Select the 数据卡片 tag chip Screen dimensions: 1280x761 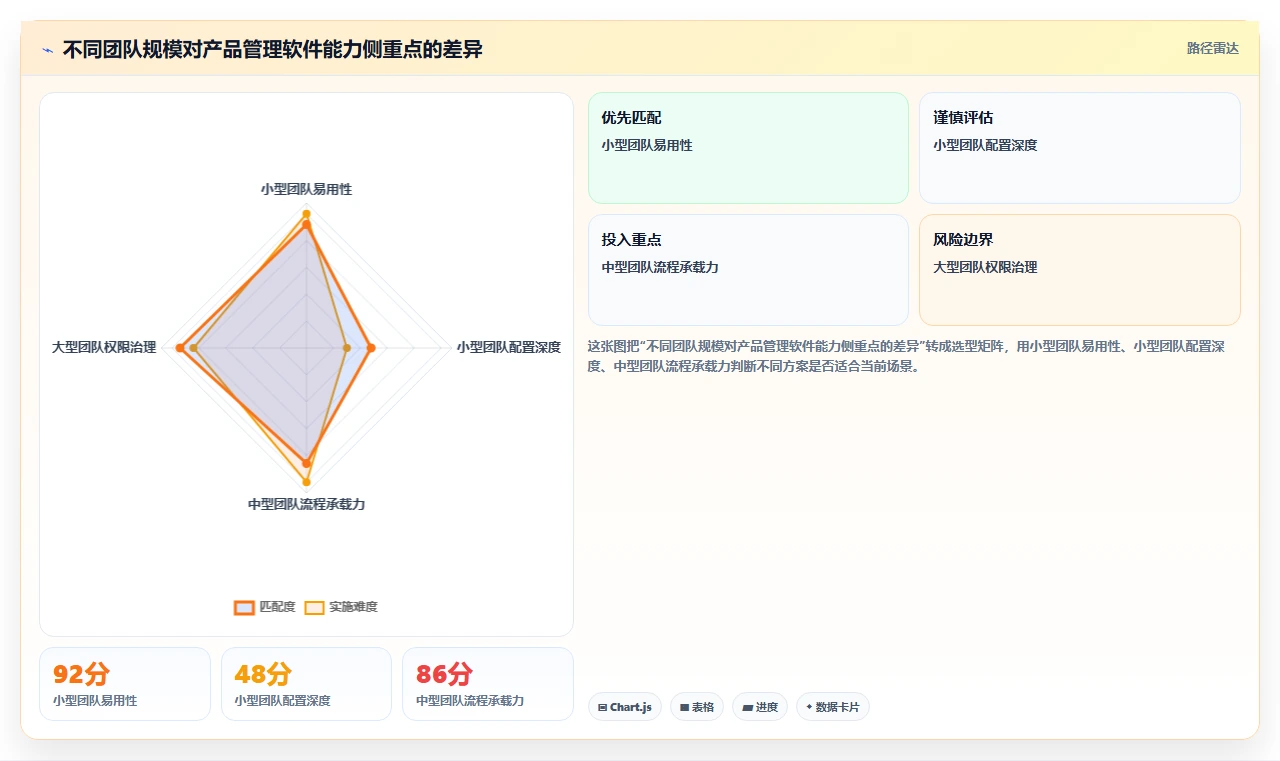pyautogui.click(x=833, y=707)
